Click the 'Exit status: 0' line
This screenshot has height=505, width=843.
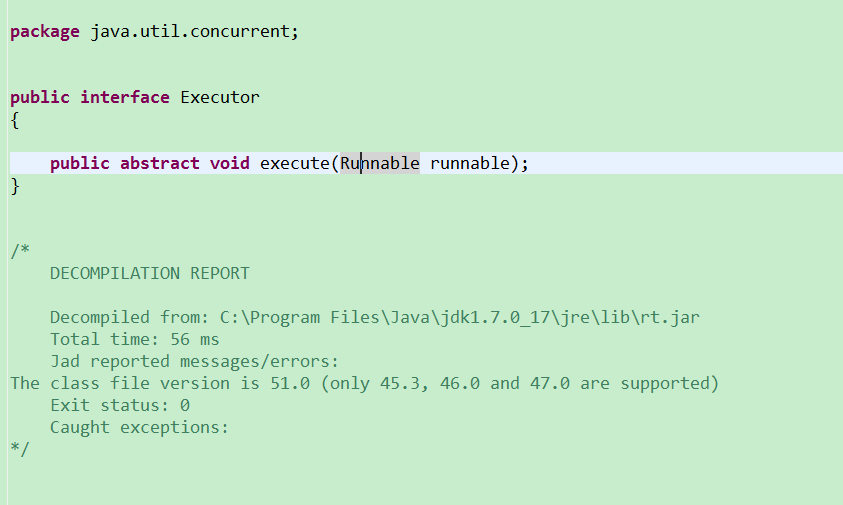(x=120, y=405)
